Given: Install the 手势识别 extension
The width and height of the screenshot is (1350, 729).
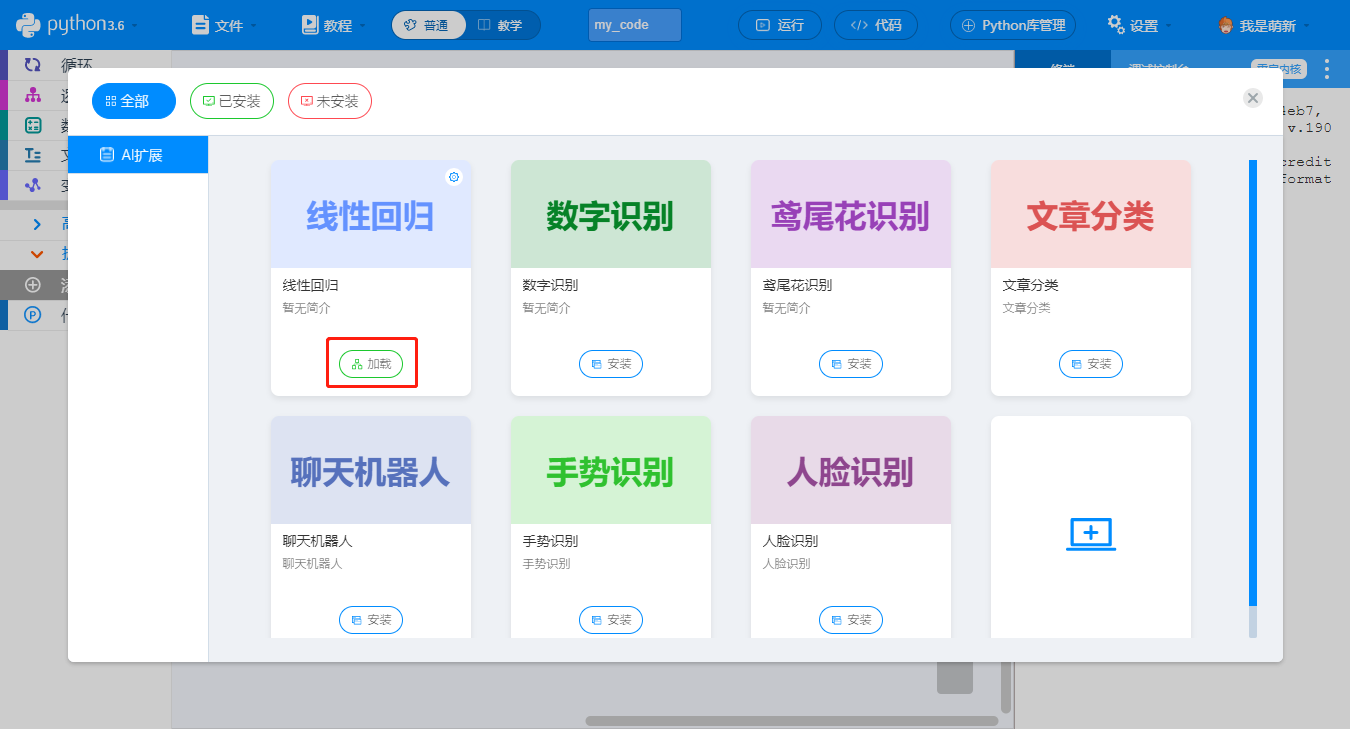Looking at the screenshot, I should (x=611, y=620).
